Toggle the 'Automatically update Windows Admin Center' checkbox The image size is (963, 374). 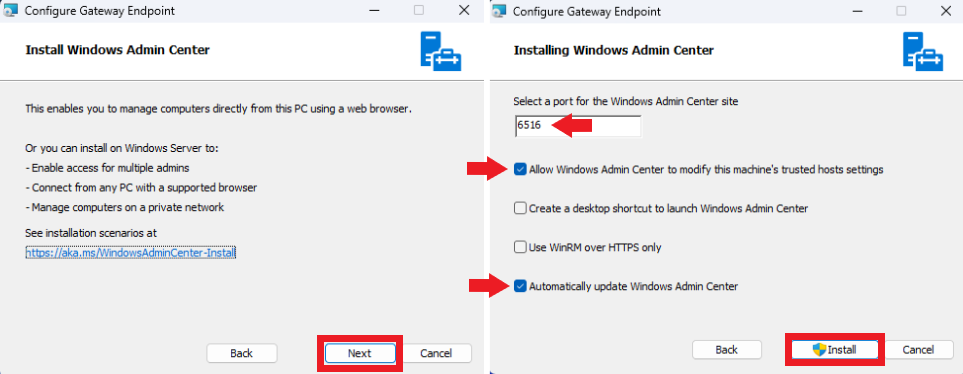pos(520,286)
